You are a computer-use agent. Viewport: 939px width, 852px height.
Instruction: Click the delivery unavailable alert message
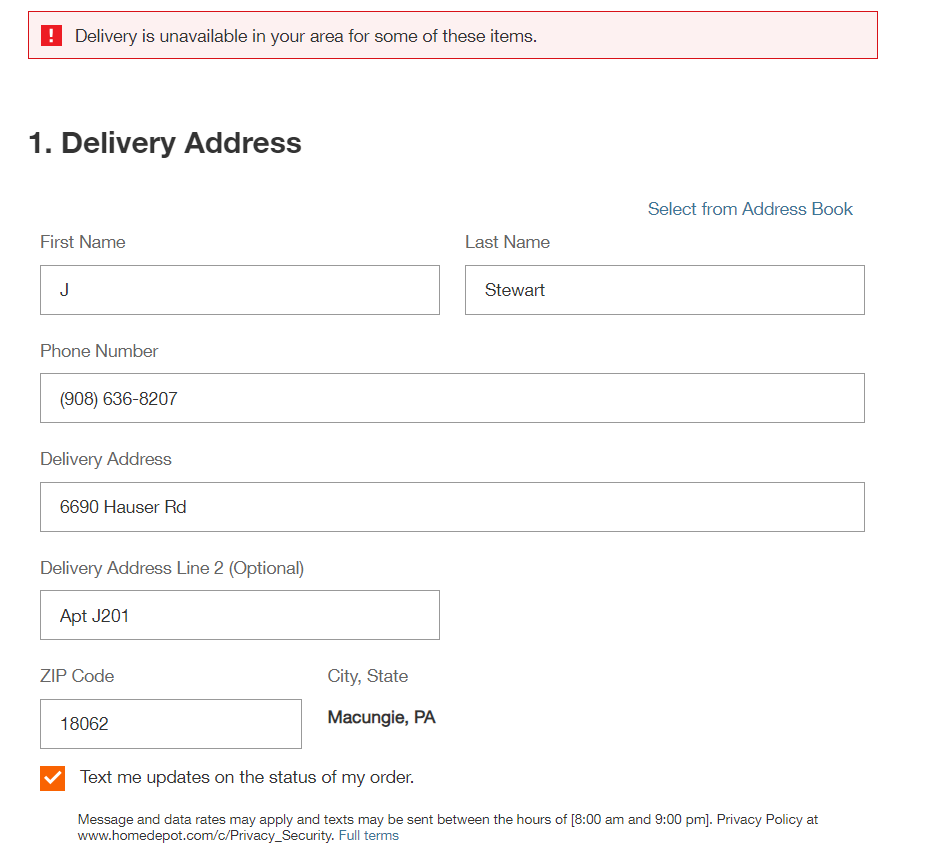305,36
